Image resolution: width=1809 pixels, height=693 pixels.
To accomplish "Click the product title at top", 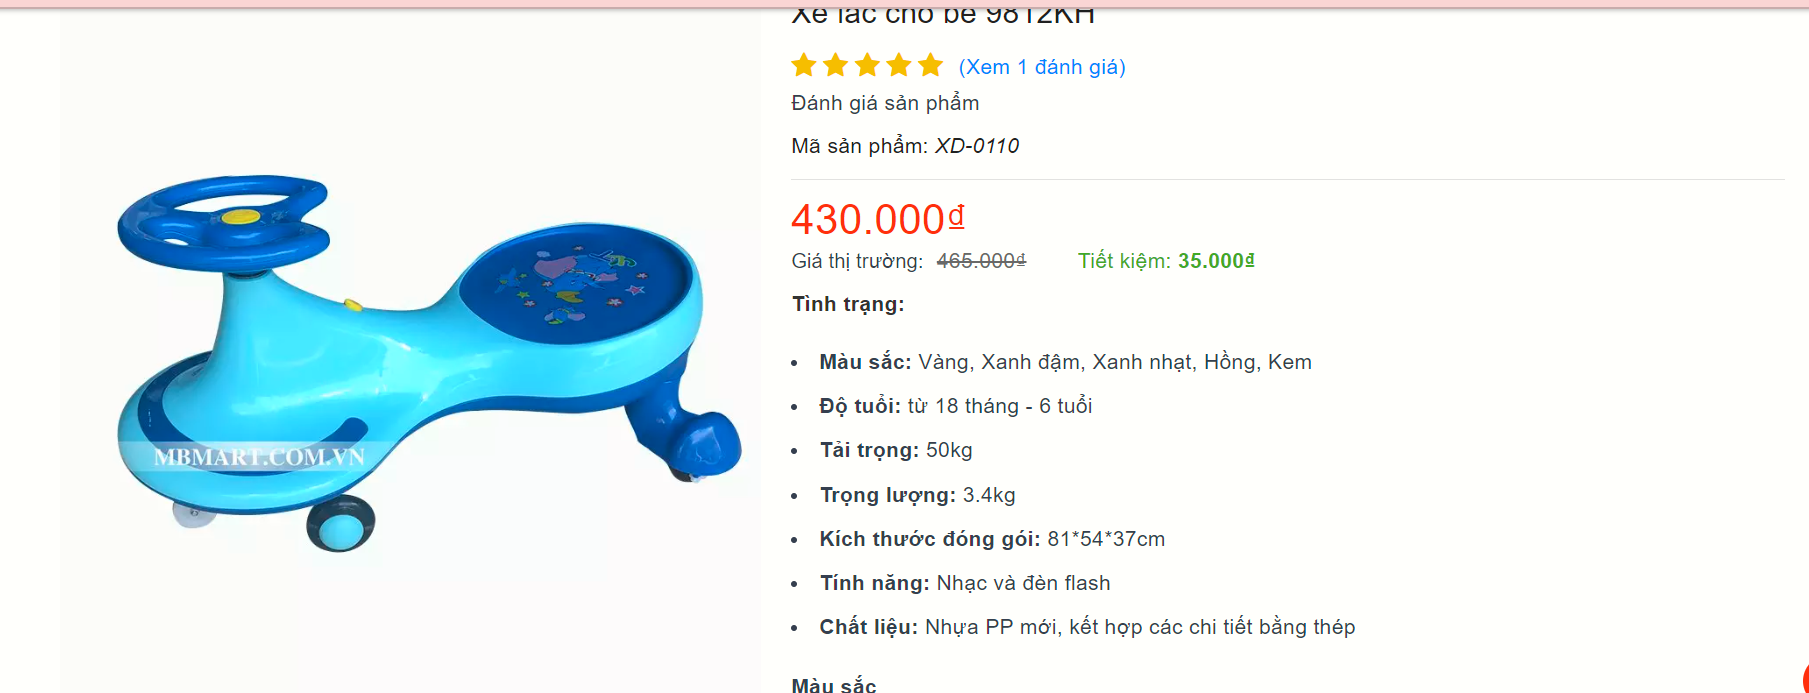I will pos(943,15).
